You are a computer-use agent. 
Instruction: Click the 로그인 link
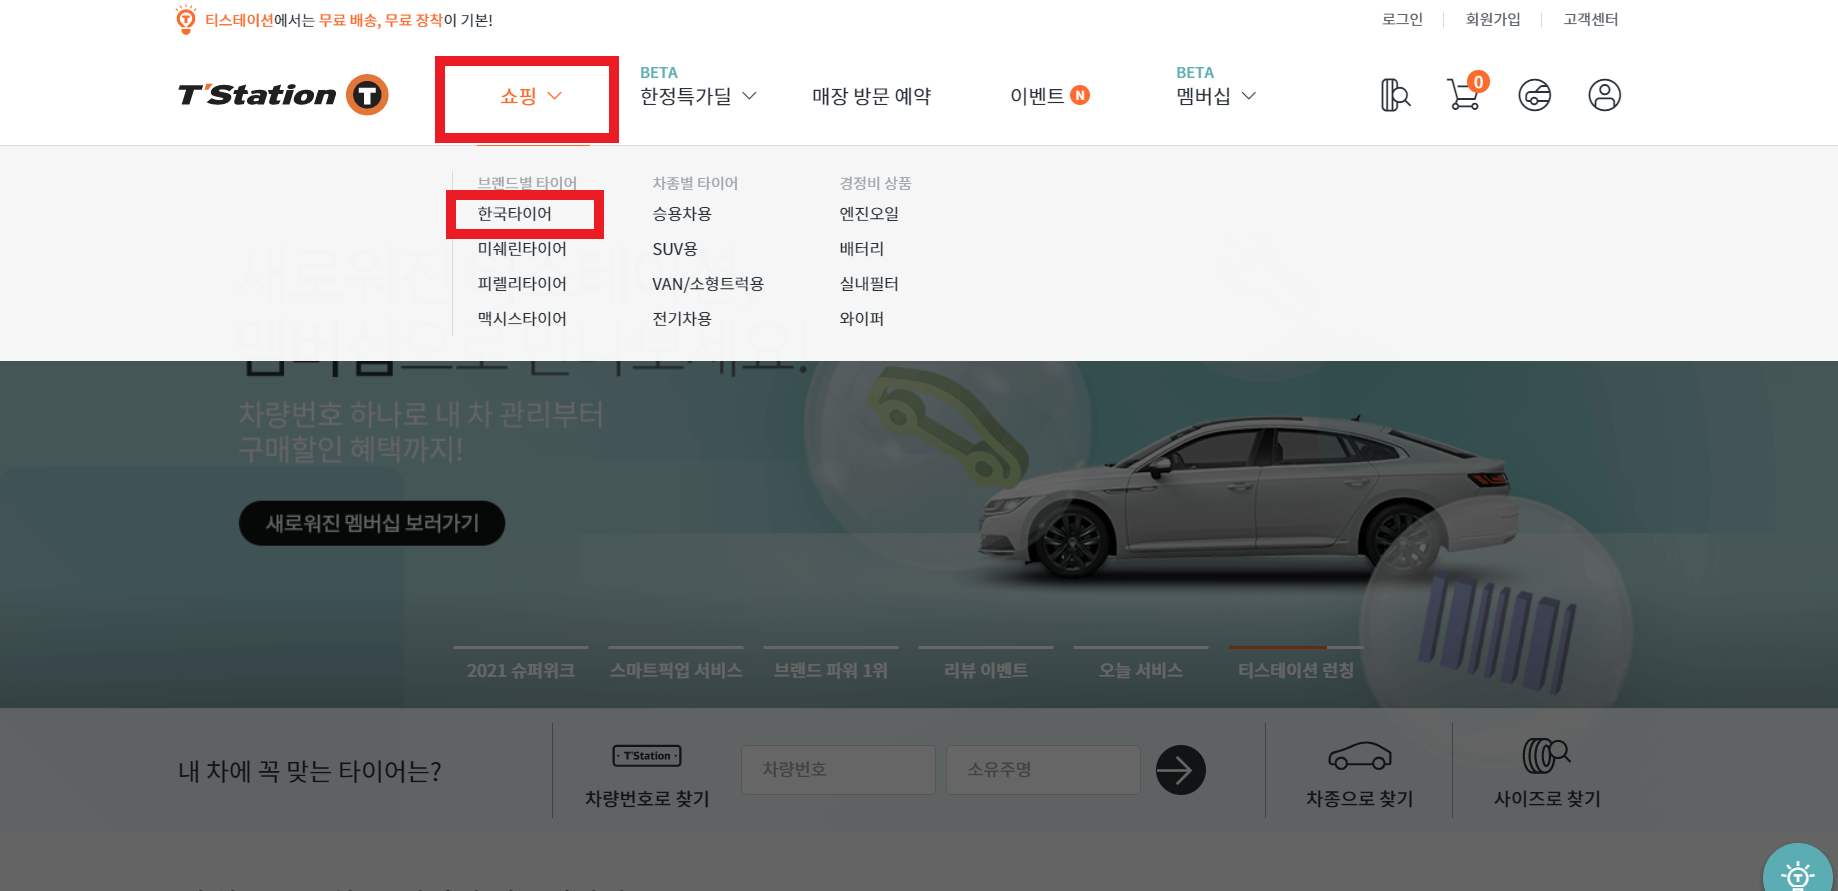pos(1402,19)
